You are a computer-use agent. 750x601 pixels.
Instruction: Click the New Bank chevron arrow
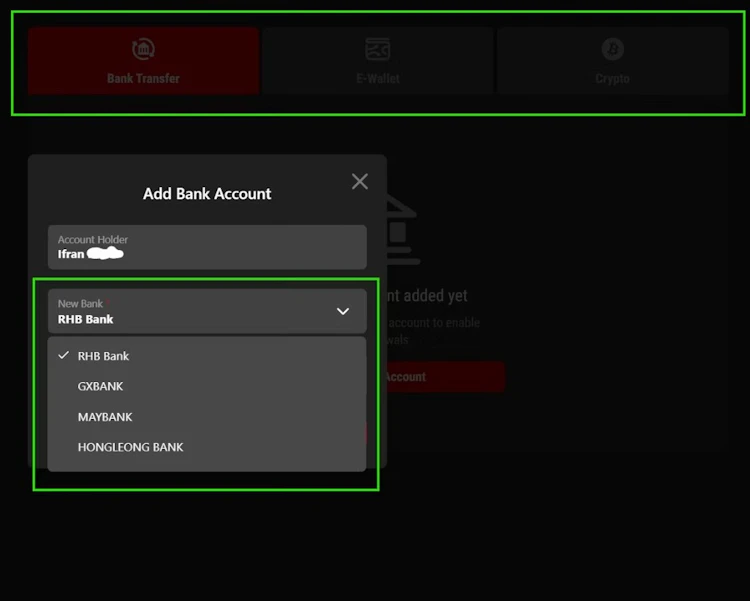[343, 312]
